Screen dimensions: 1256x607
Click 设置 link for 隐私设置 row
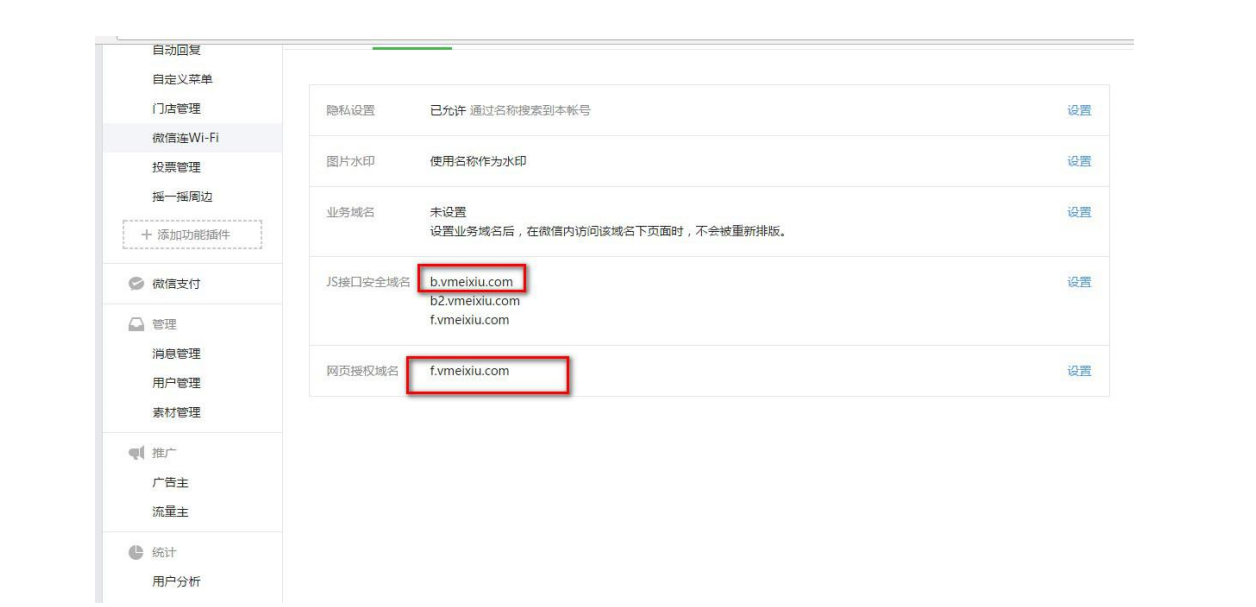(1078, 111)
